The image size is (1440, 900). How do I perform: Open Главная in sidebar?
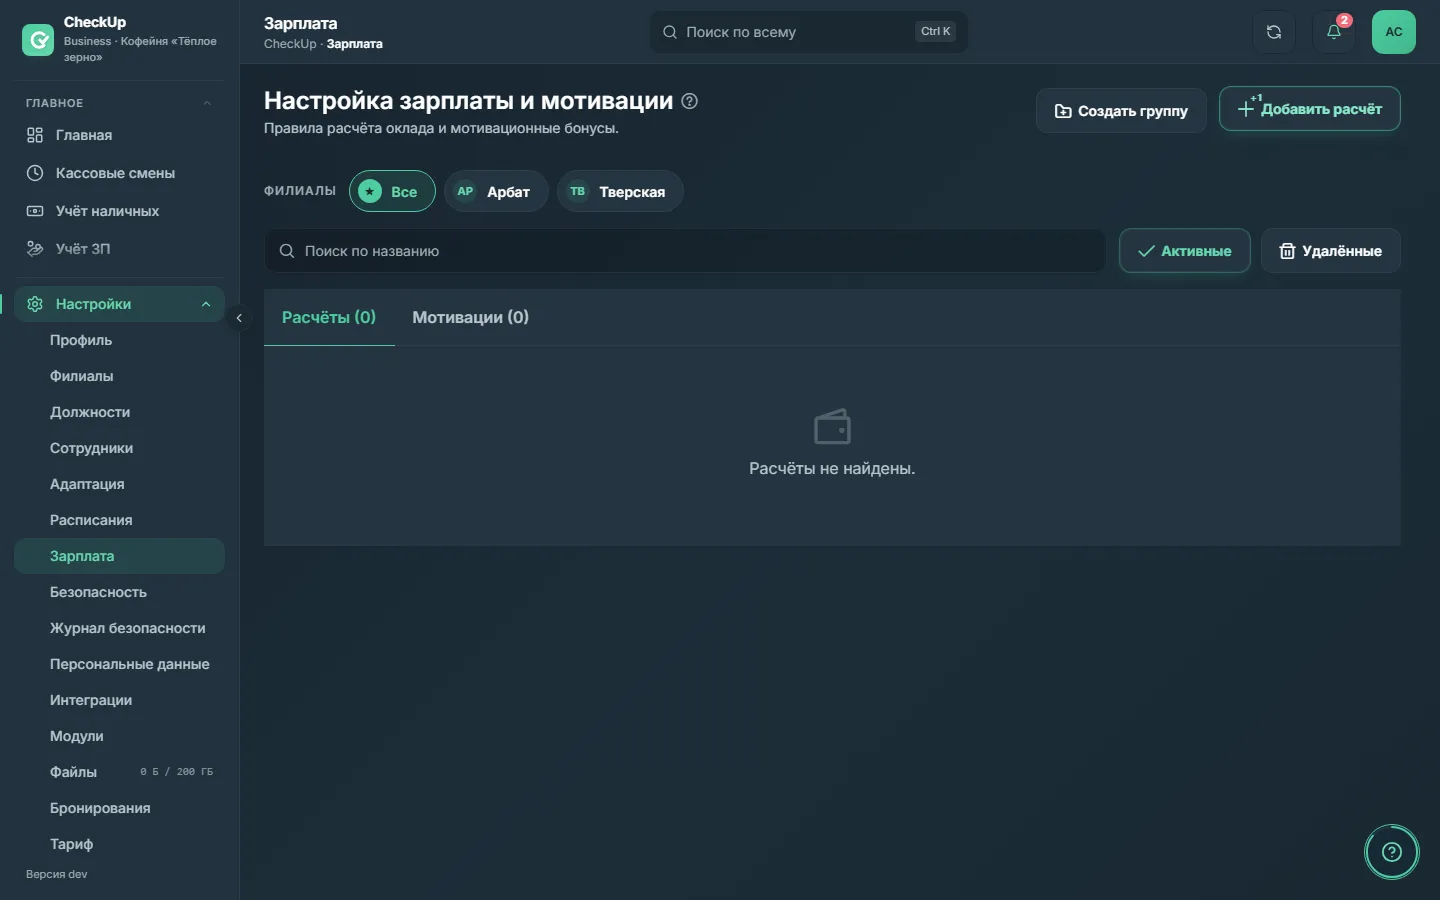[119, 135]
